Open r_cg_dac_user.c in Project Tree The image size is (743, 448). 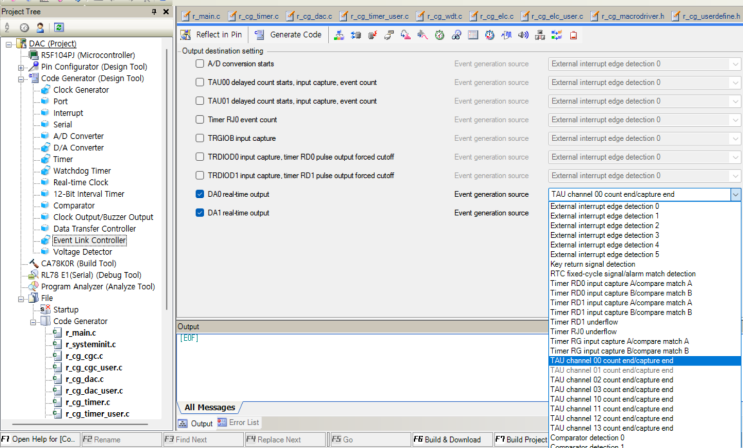[x=94, y=391]
